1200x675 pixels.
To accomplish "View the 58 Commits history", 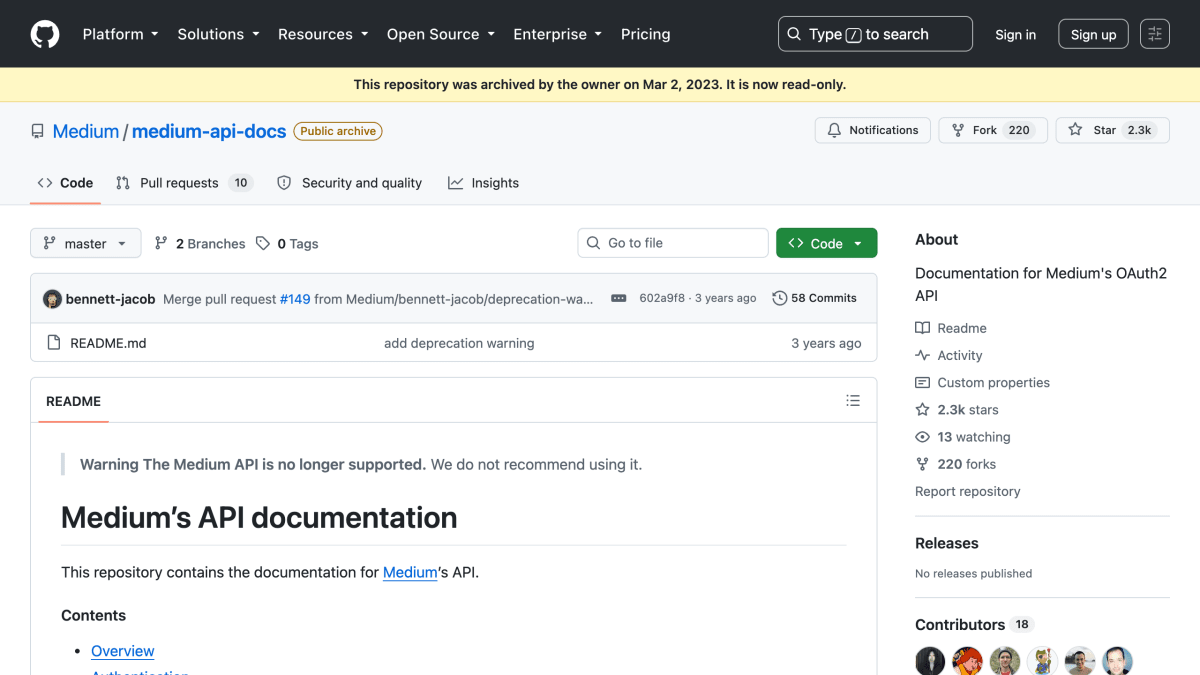I will point(815,298).
